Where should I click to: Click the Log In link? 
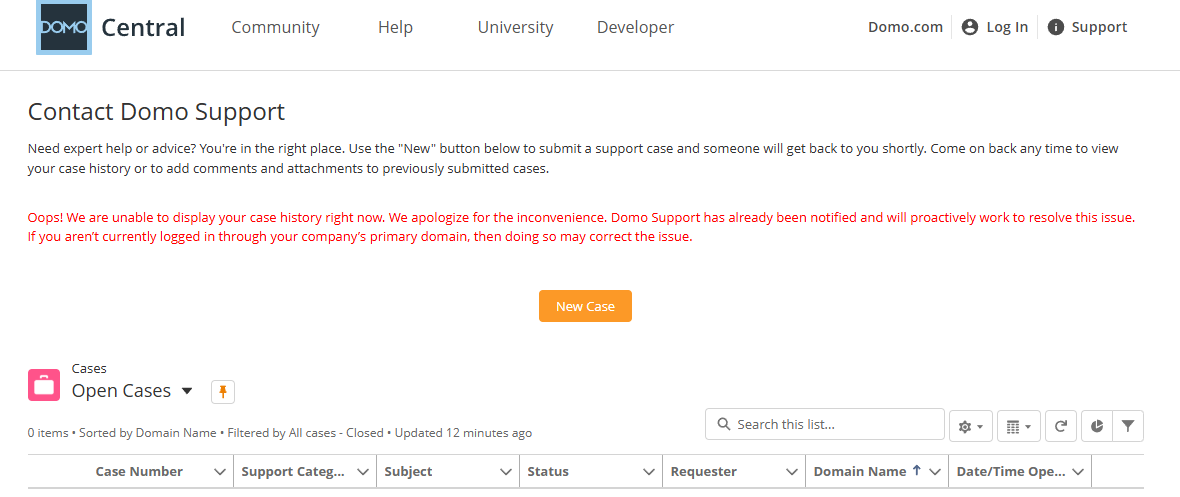995,27
